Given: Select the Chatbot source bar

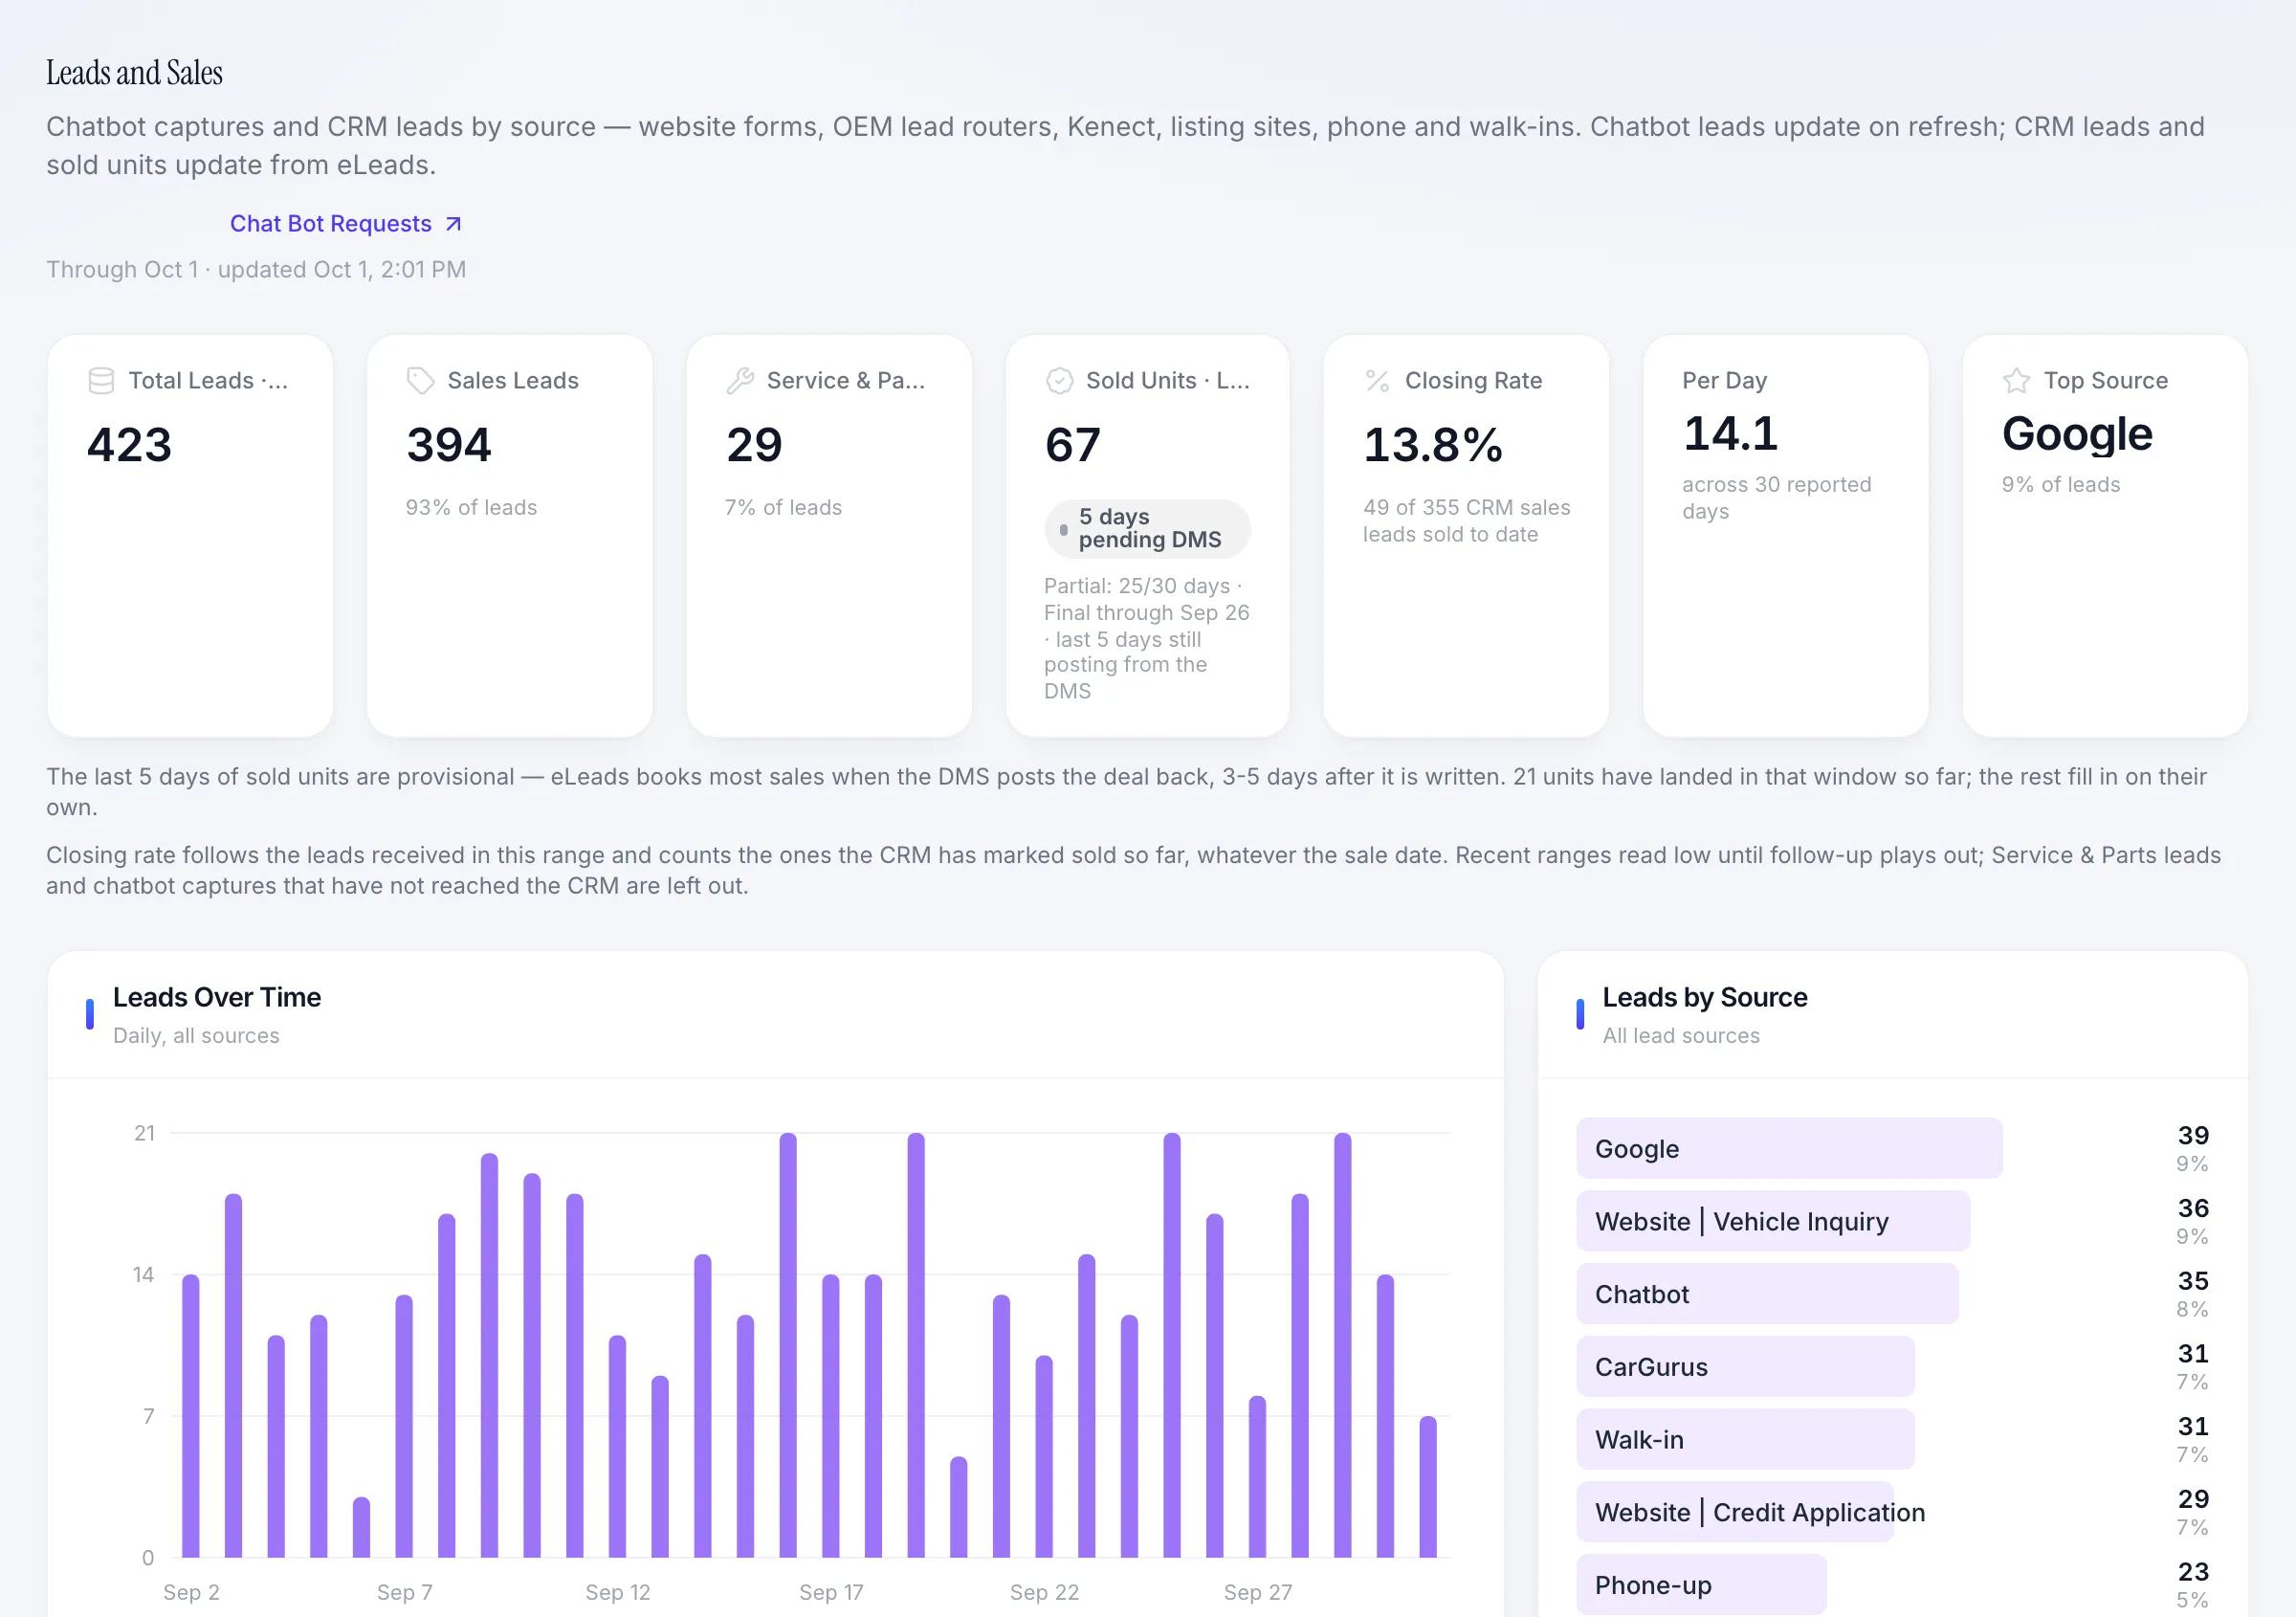Looking at the screenshot, I should [1767, 1294].
